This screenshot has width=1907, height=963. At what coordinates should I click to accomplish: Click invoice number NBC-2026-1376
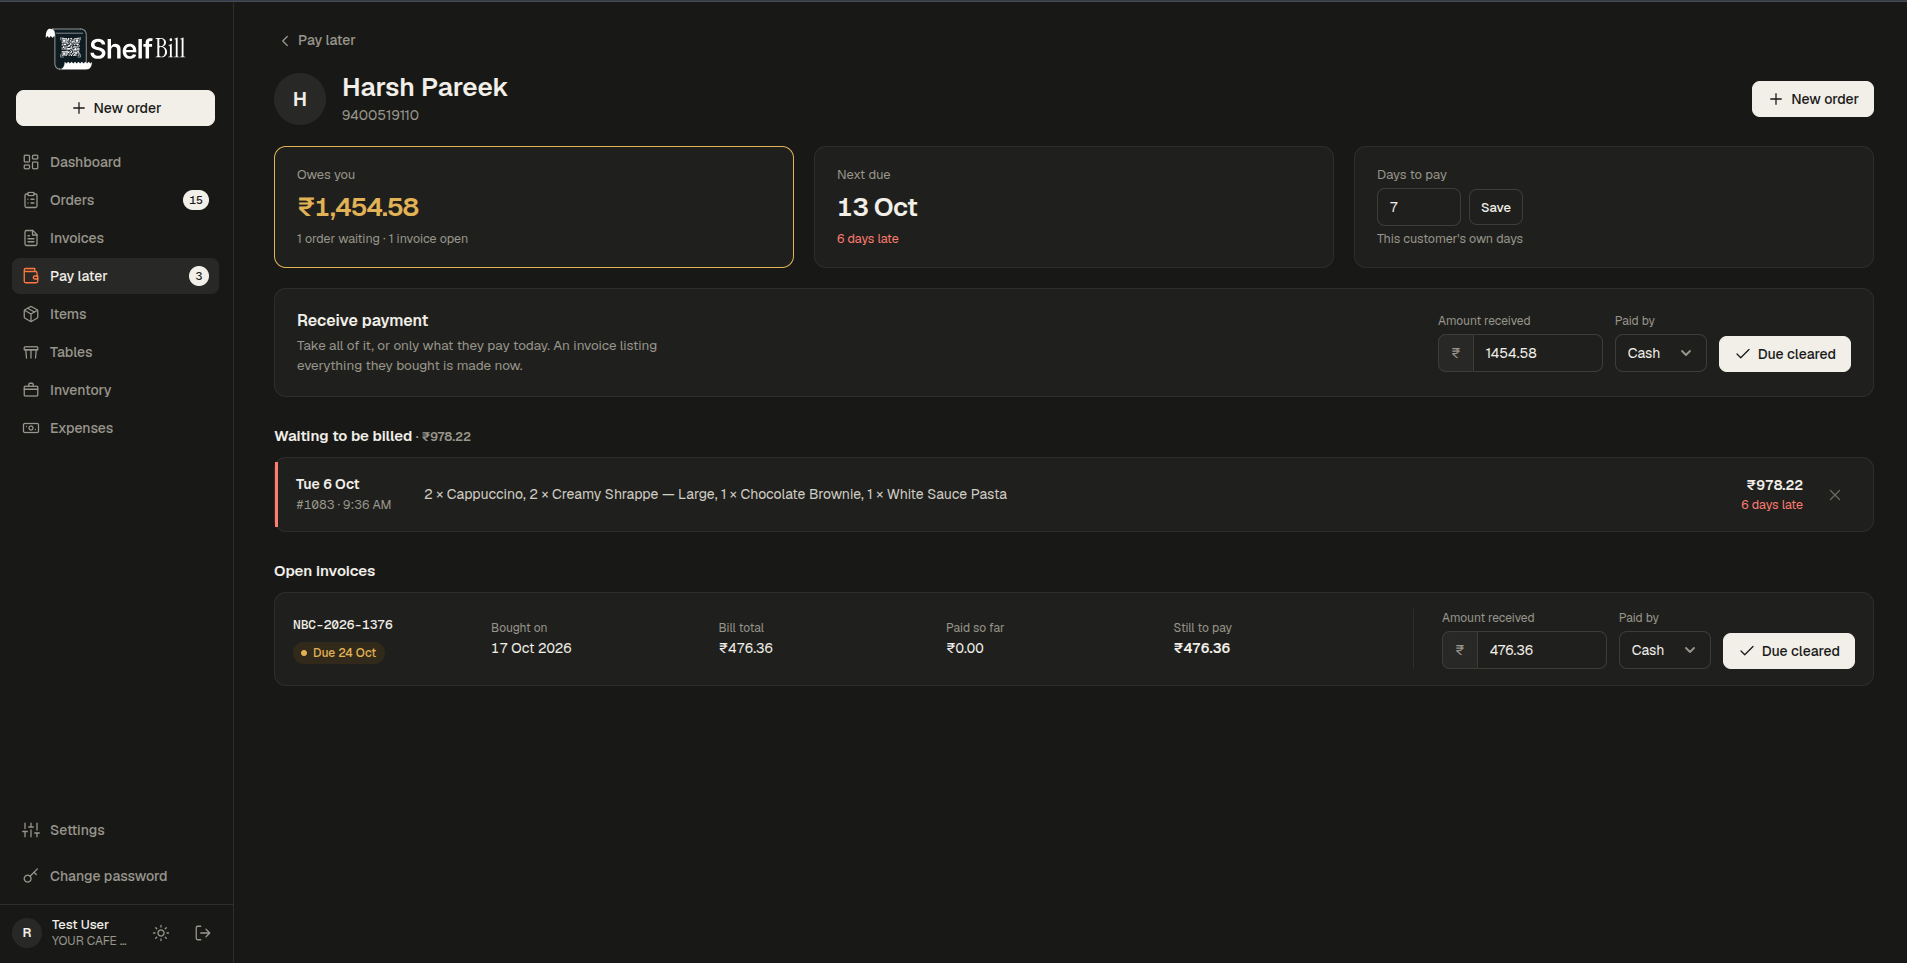(x=343, y=625)
